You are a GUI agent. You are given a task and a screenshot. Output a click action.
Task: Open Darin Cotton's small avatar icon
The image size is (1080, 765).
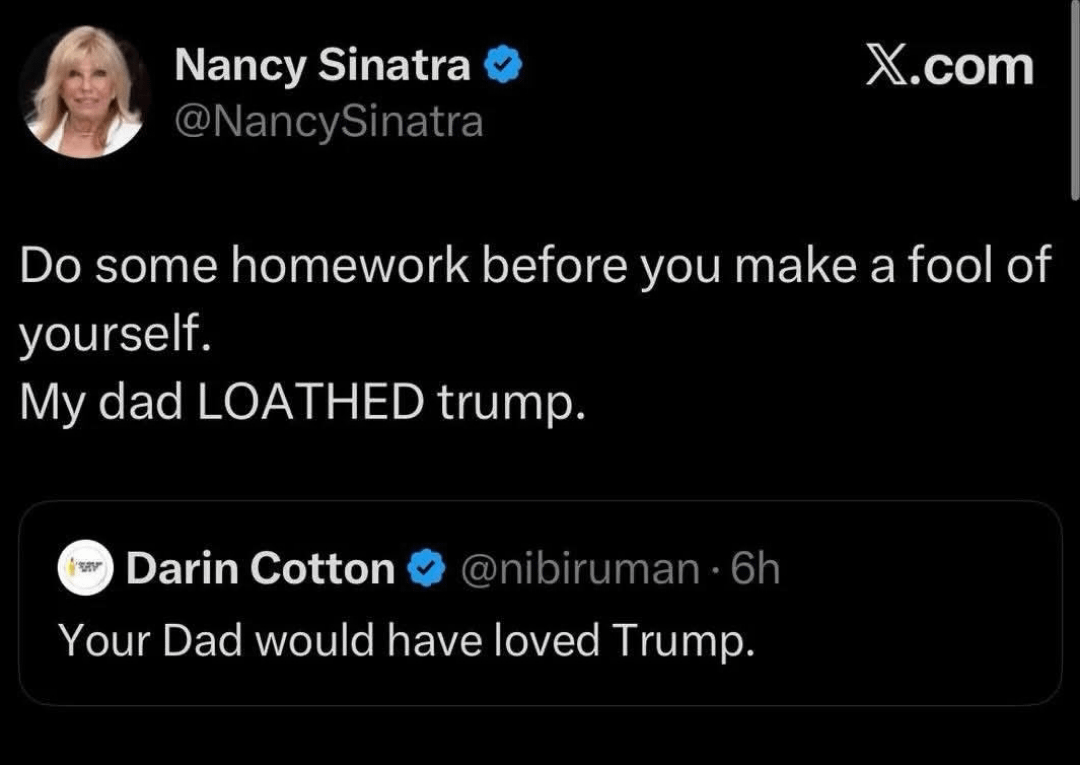[x=85, y=568]
